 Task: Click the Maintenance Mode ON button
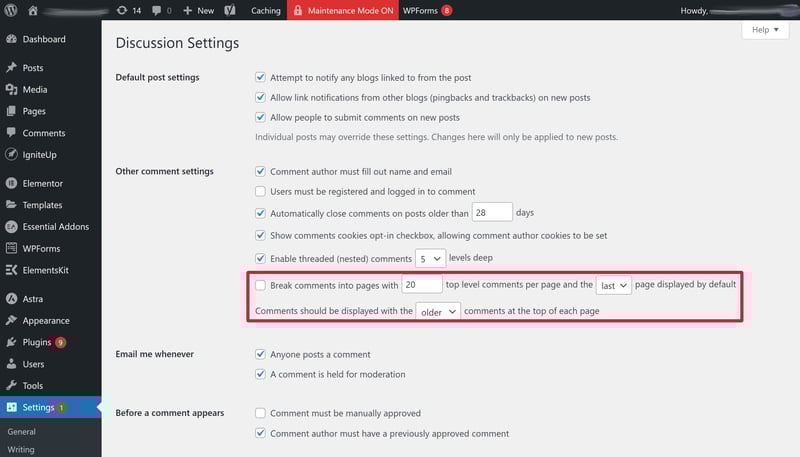pos(343,10)
